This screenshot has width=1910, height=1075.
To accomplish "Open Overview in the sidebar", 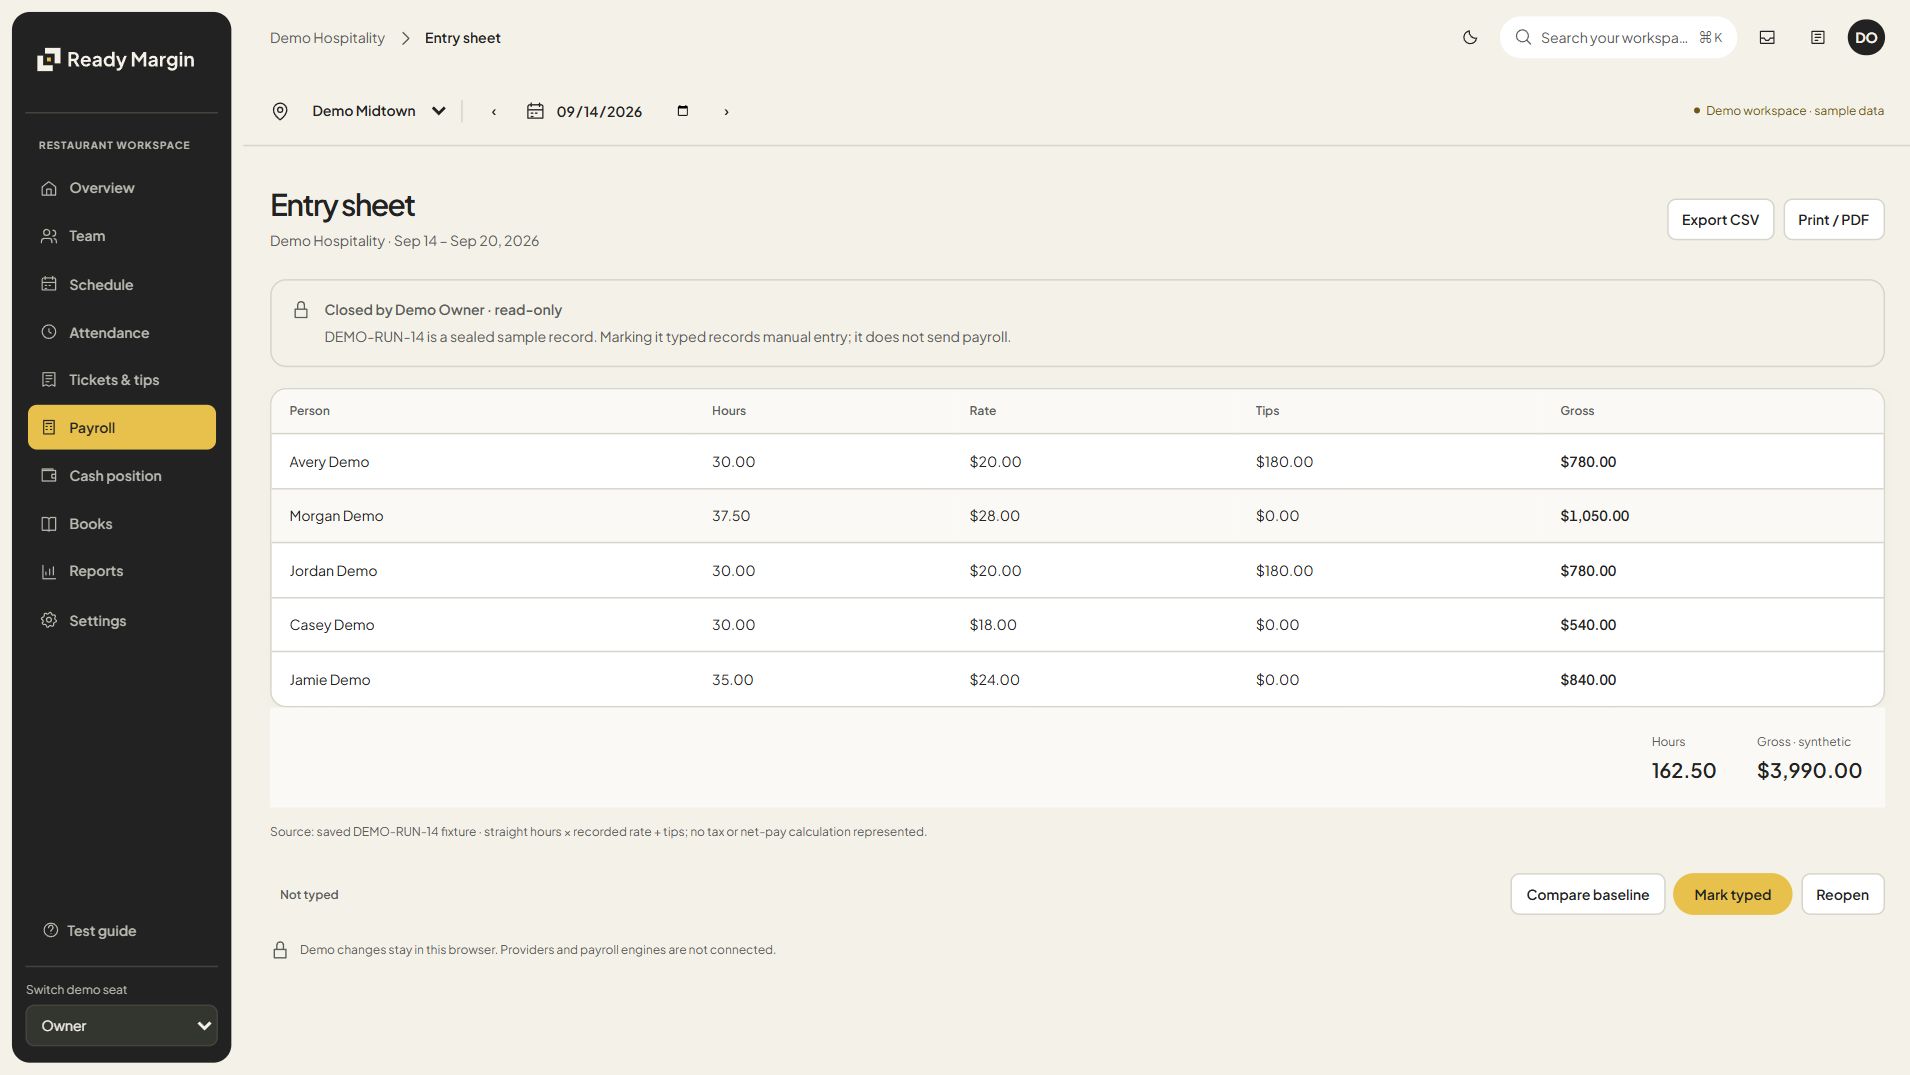I will tap(122, 188).
